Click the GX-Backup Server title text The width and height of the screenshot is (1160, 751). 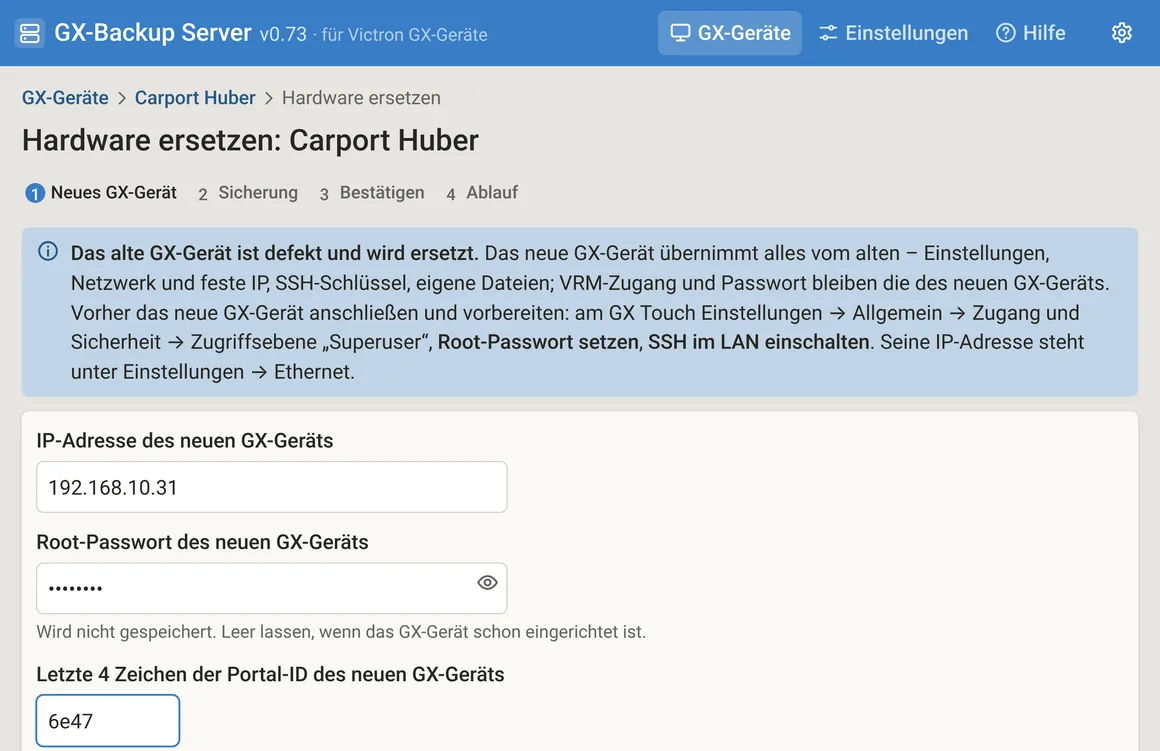pos(153,33)
